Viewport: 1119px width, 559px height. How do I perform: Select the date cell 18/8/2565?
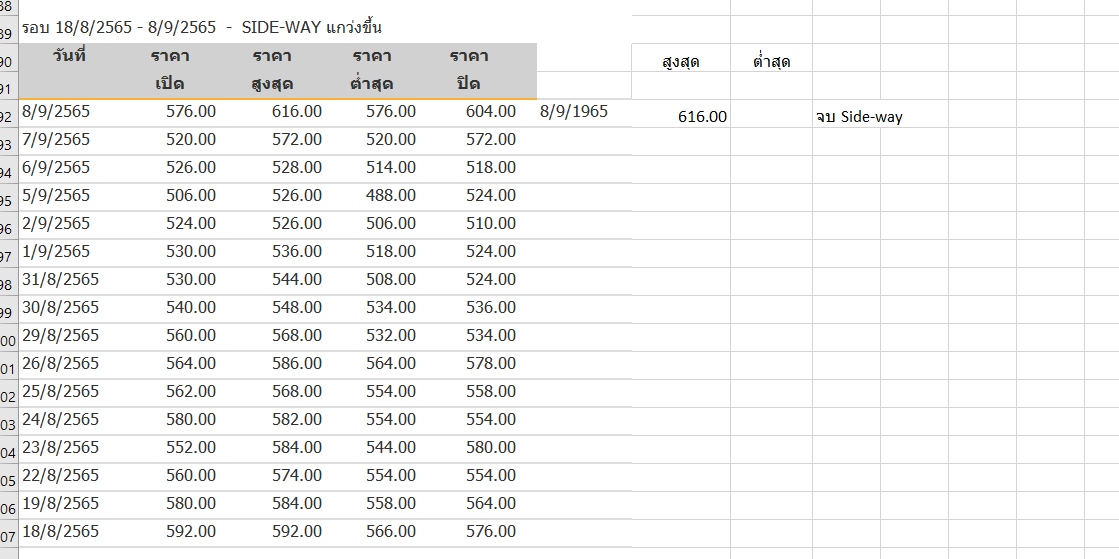click(60, 532)
